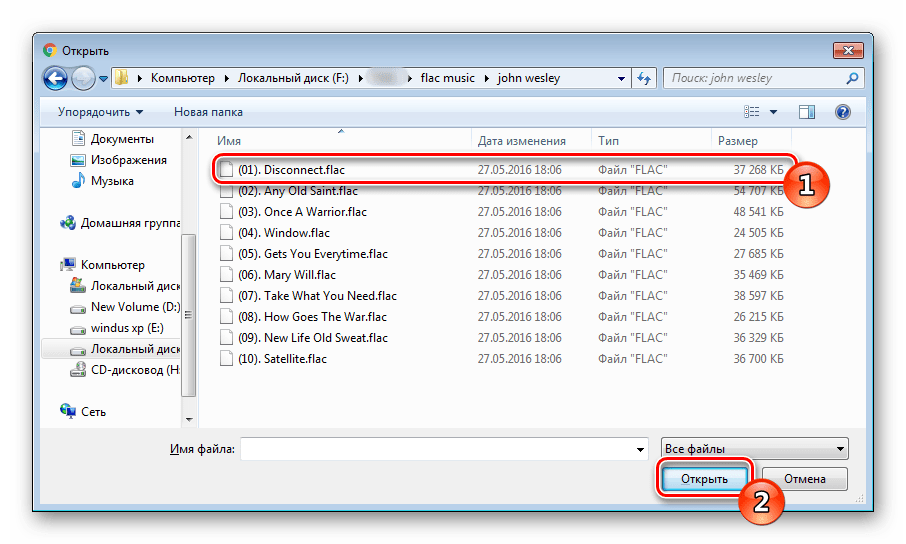Viewport: 906px width, 544px height.
Task: Click the help question mark icon
Action: click(842, 112)
